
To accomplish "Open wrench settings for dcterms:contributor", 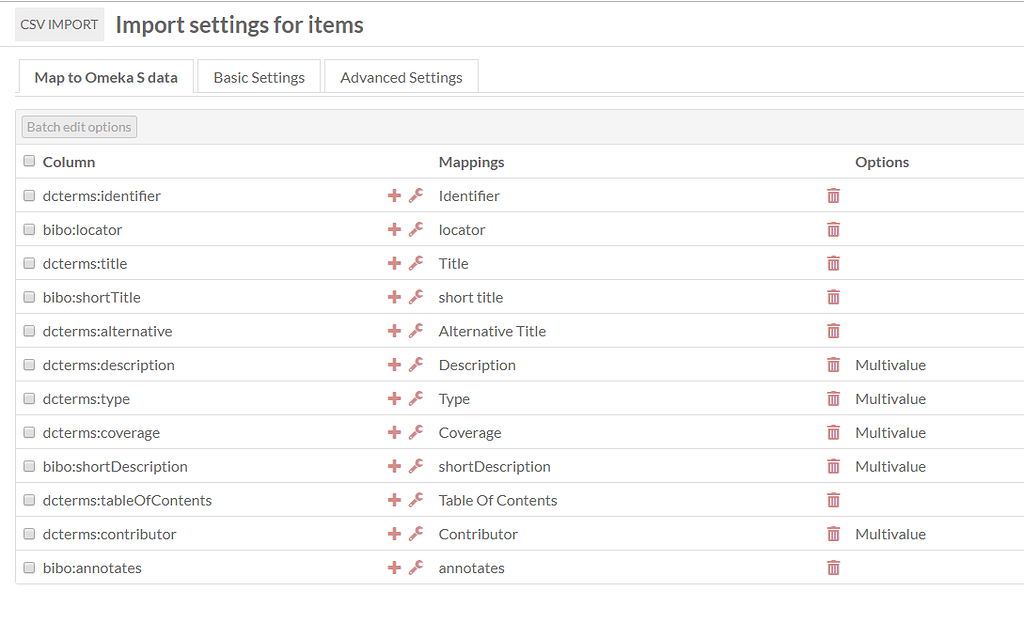I will point(416,534).
